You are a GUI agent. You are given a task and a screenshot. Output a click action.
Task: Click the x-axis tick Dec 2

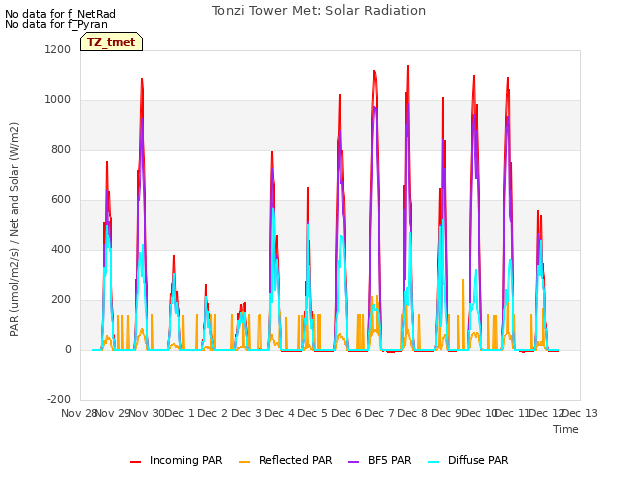click(x=212, y=413)
